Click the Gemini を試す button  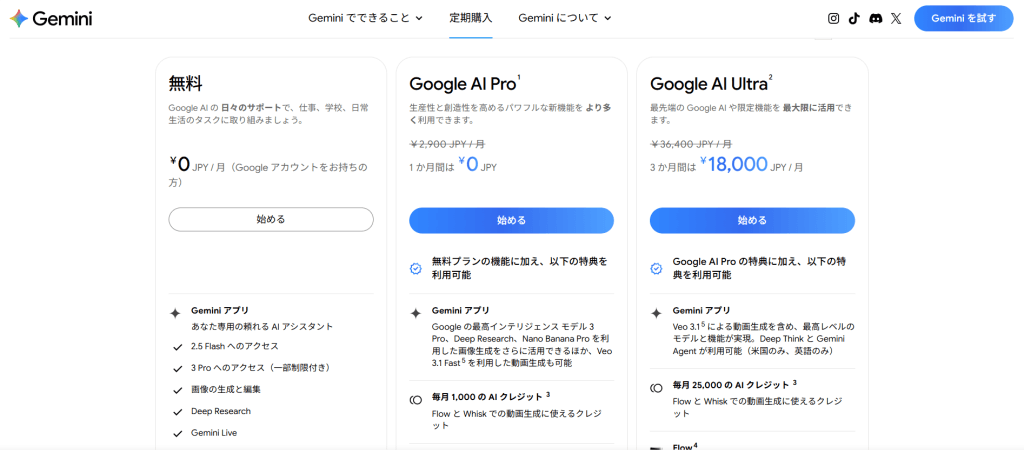(x=963, y=18)
